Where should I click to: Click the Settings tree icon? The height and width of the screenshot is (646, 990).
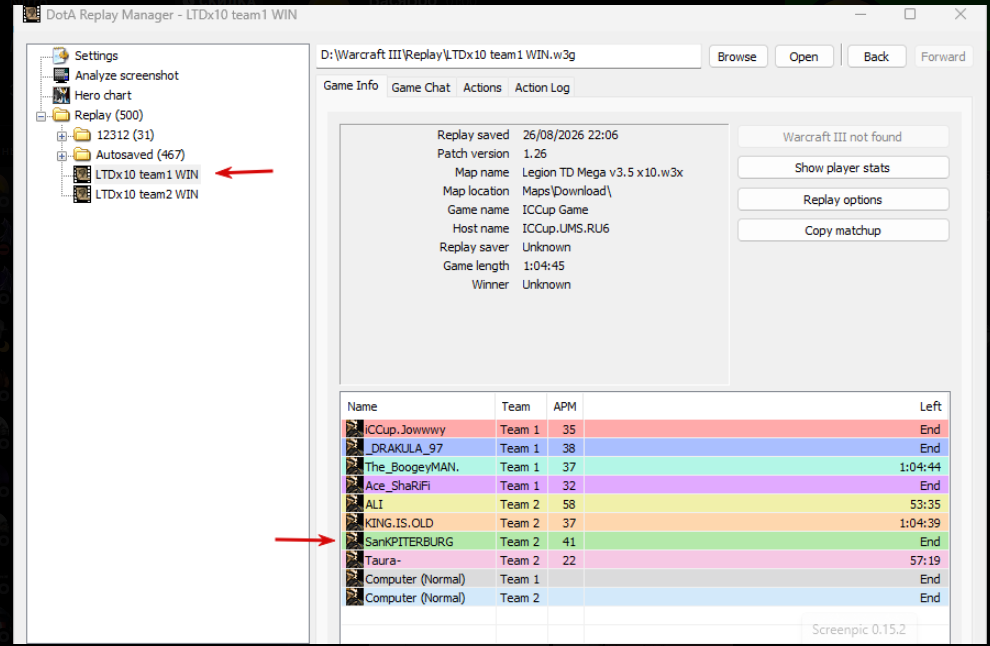coord(61,56)
